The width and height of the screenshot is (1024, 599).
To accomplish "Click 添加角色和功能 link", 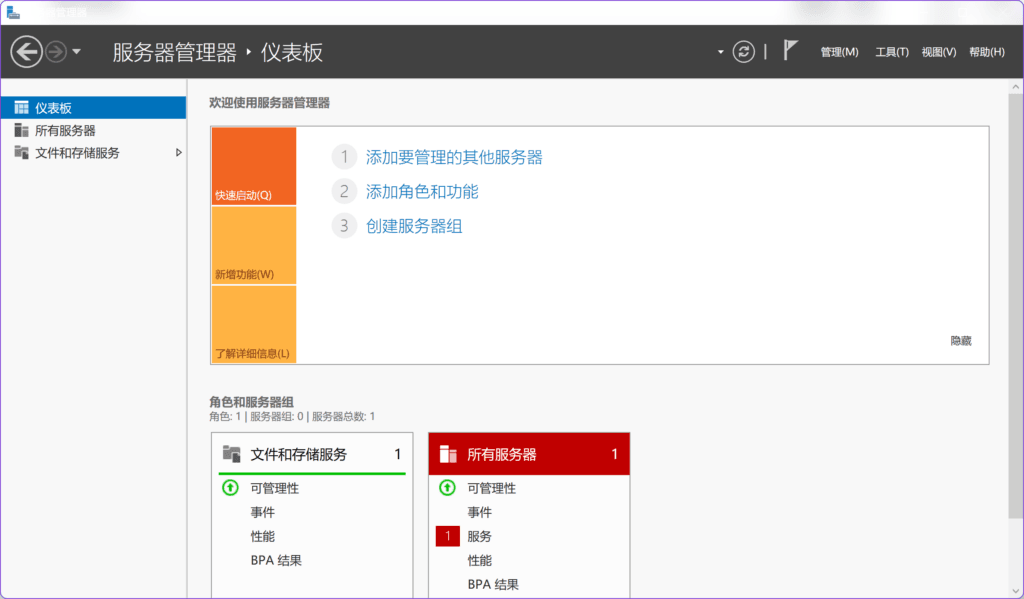I will click(422, 192).
